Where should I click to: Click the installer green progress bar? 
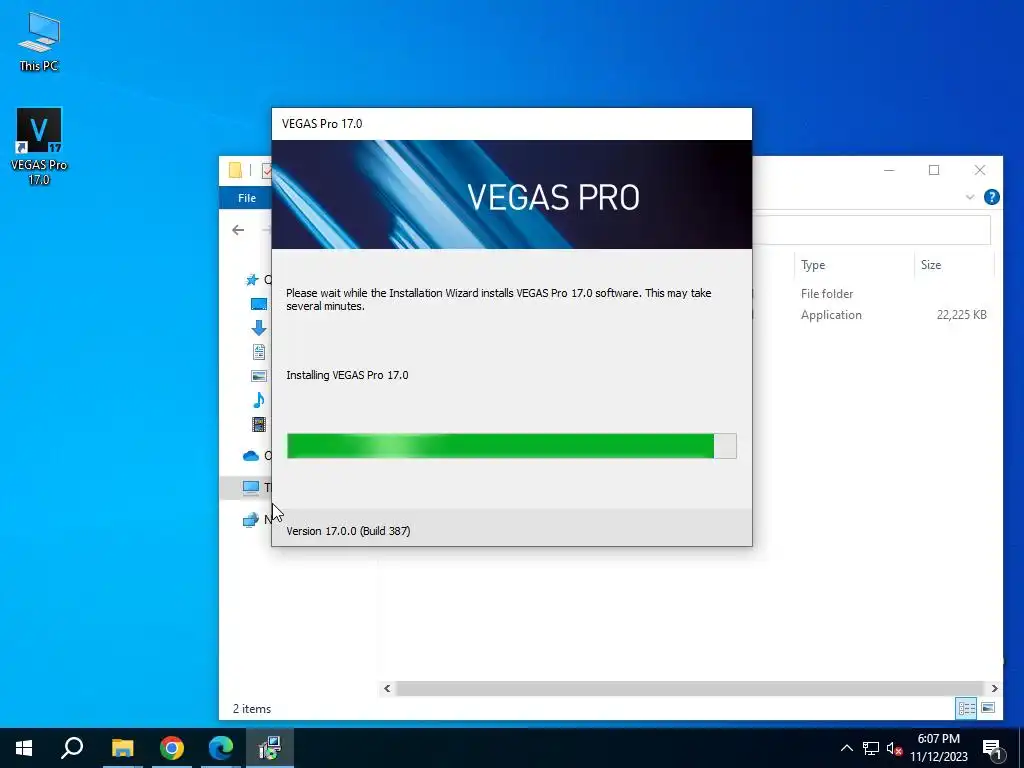[x=511, y=446]
